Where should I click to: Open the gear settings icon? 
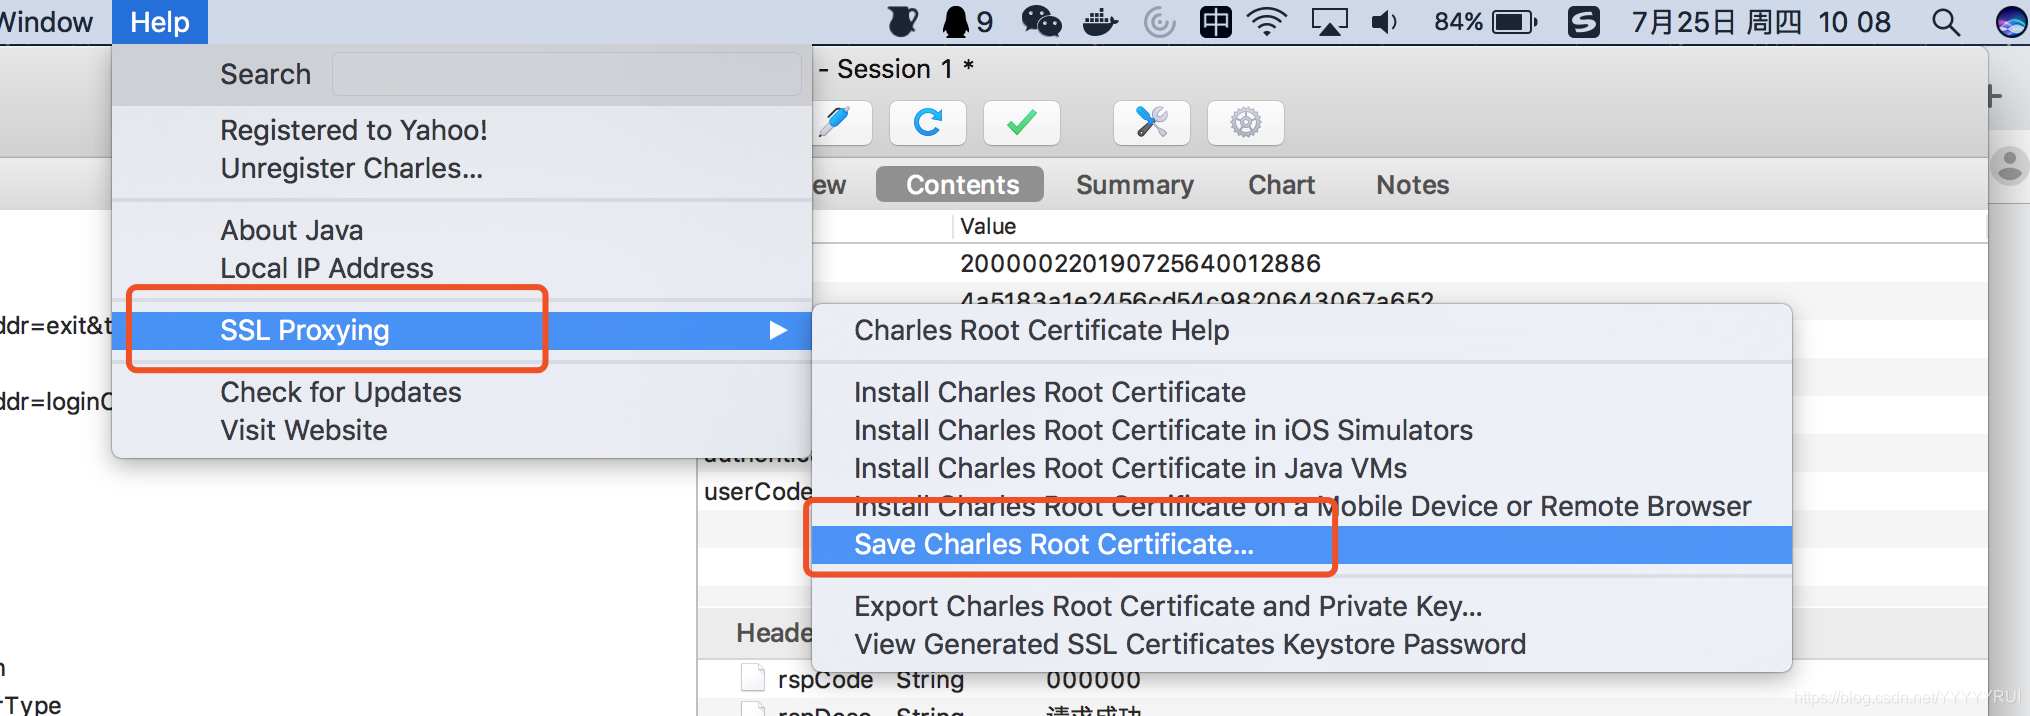1245,123
